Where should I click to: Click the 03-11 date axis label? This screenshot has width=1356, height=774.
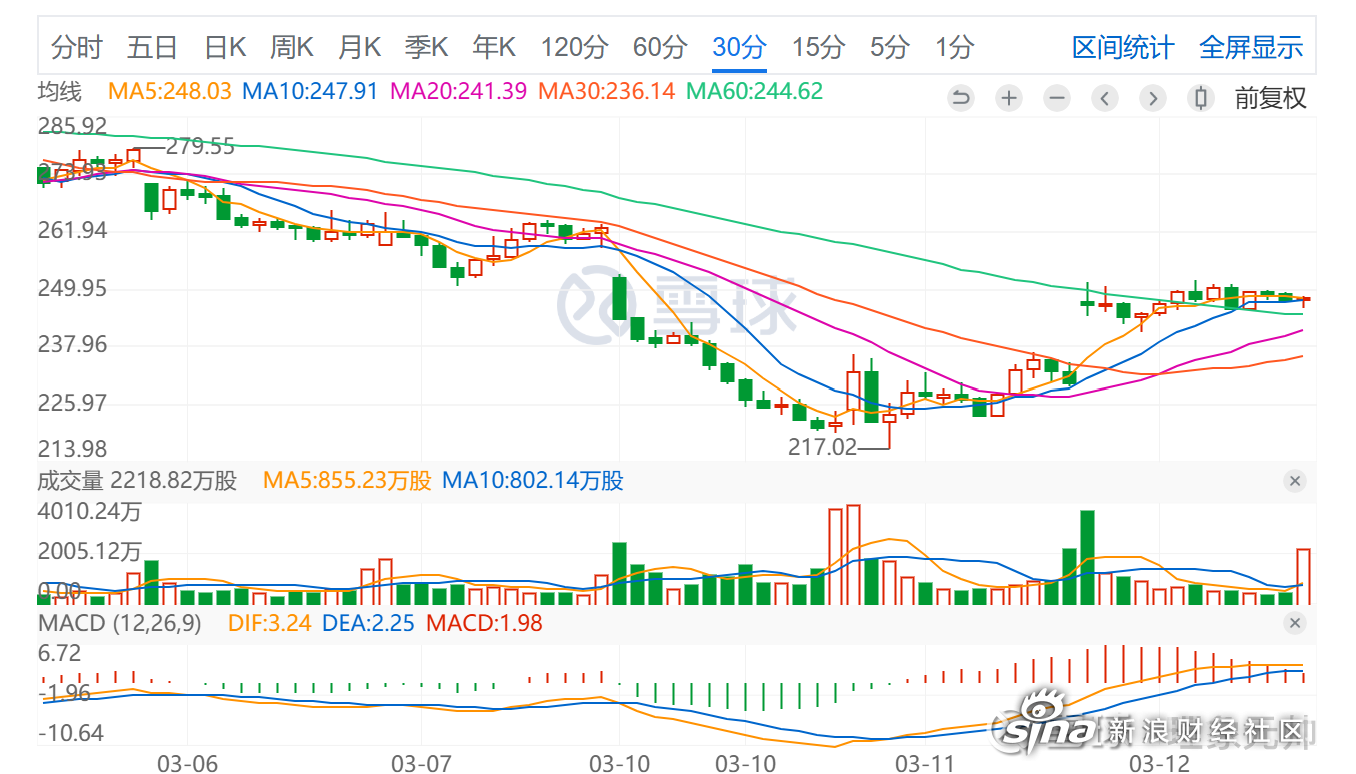pyautogui.click(x=925, y=762)
